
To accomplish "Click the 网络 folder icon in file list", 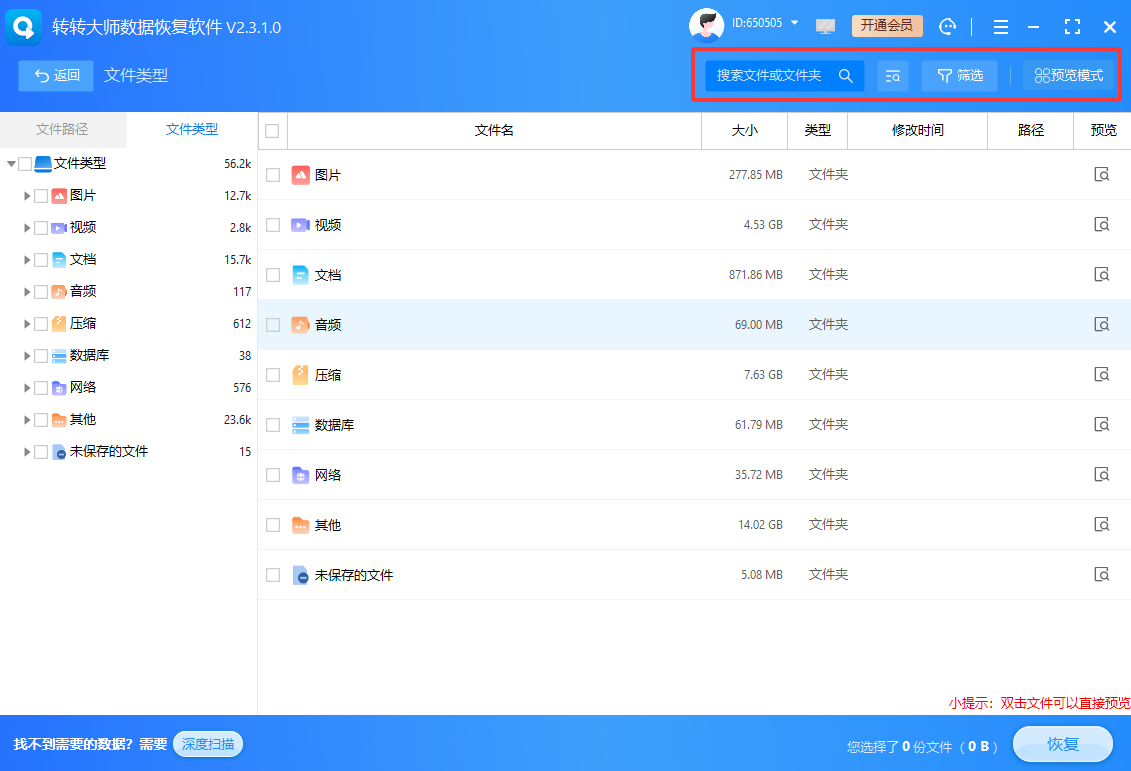I will pos(300,475).
